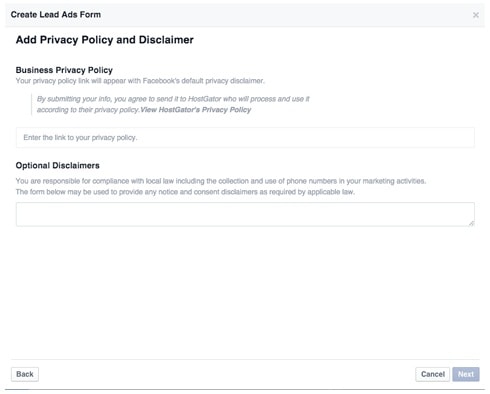Screen dimensions: 490x394
Task: Click the privacy policy link input field
Action: [245, 137]
